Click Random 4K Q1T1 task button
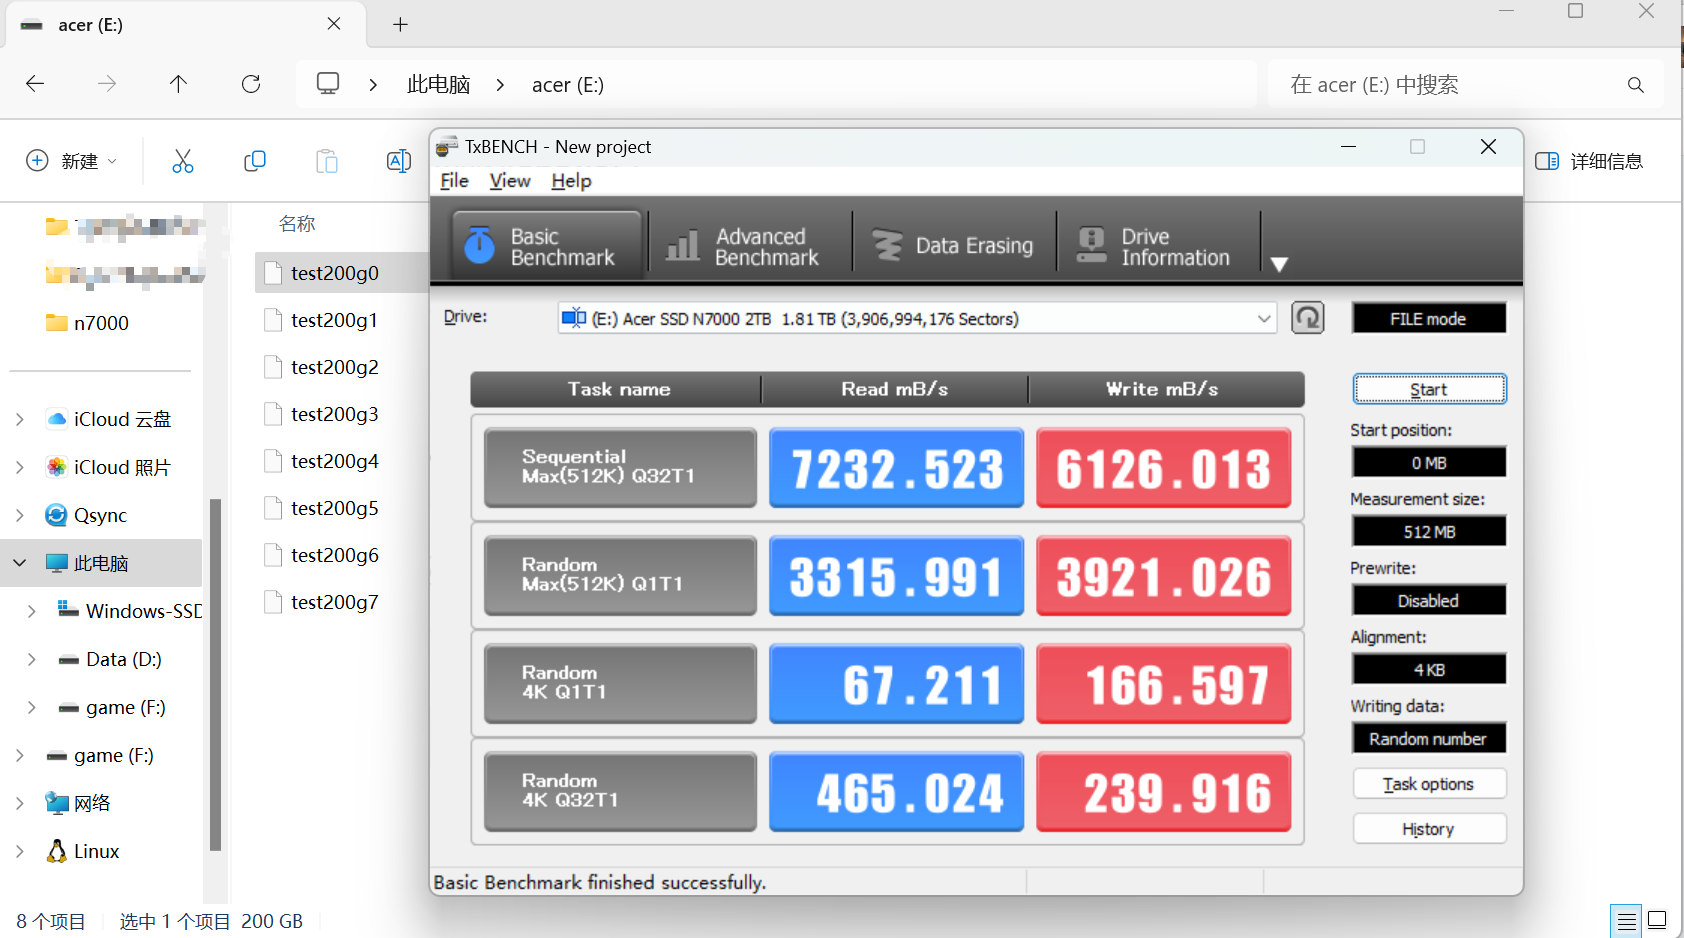 [620, 684]
